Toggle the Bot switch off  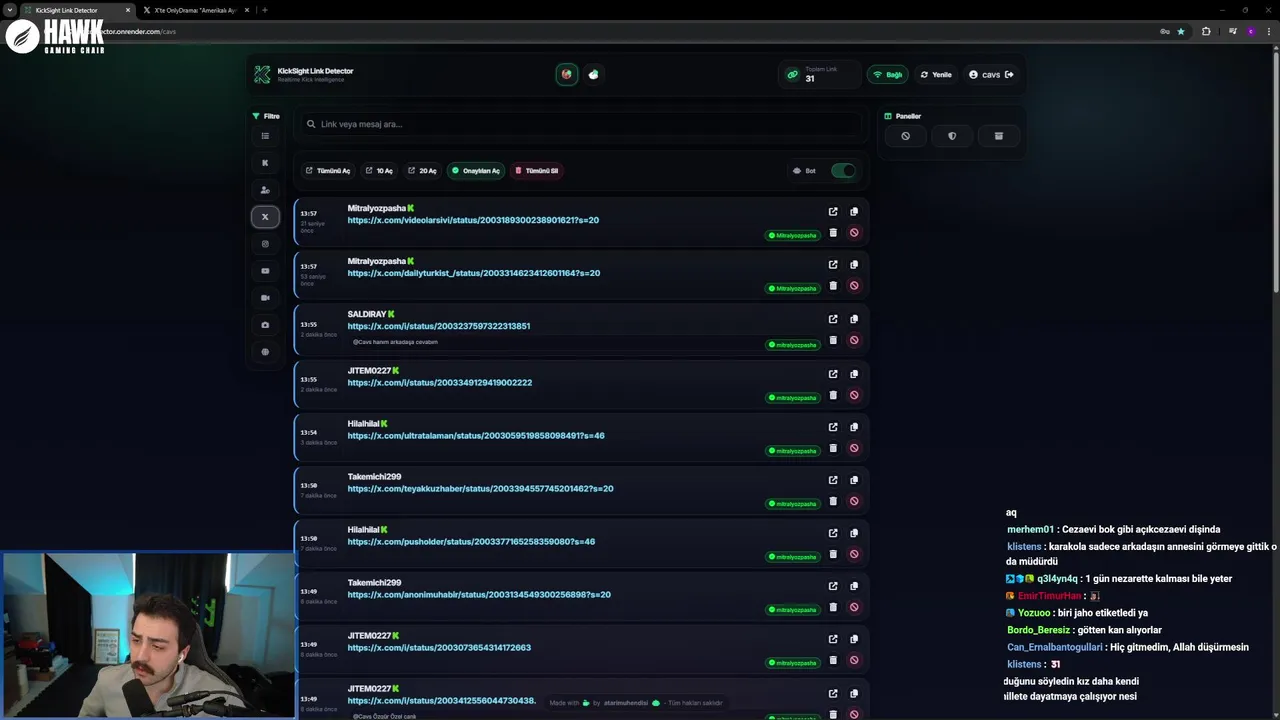[x=843, y=171]
